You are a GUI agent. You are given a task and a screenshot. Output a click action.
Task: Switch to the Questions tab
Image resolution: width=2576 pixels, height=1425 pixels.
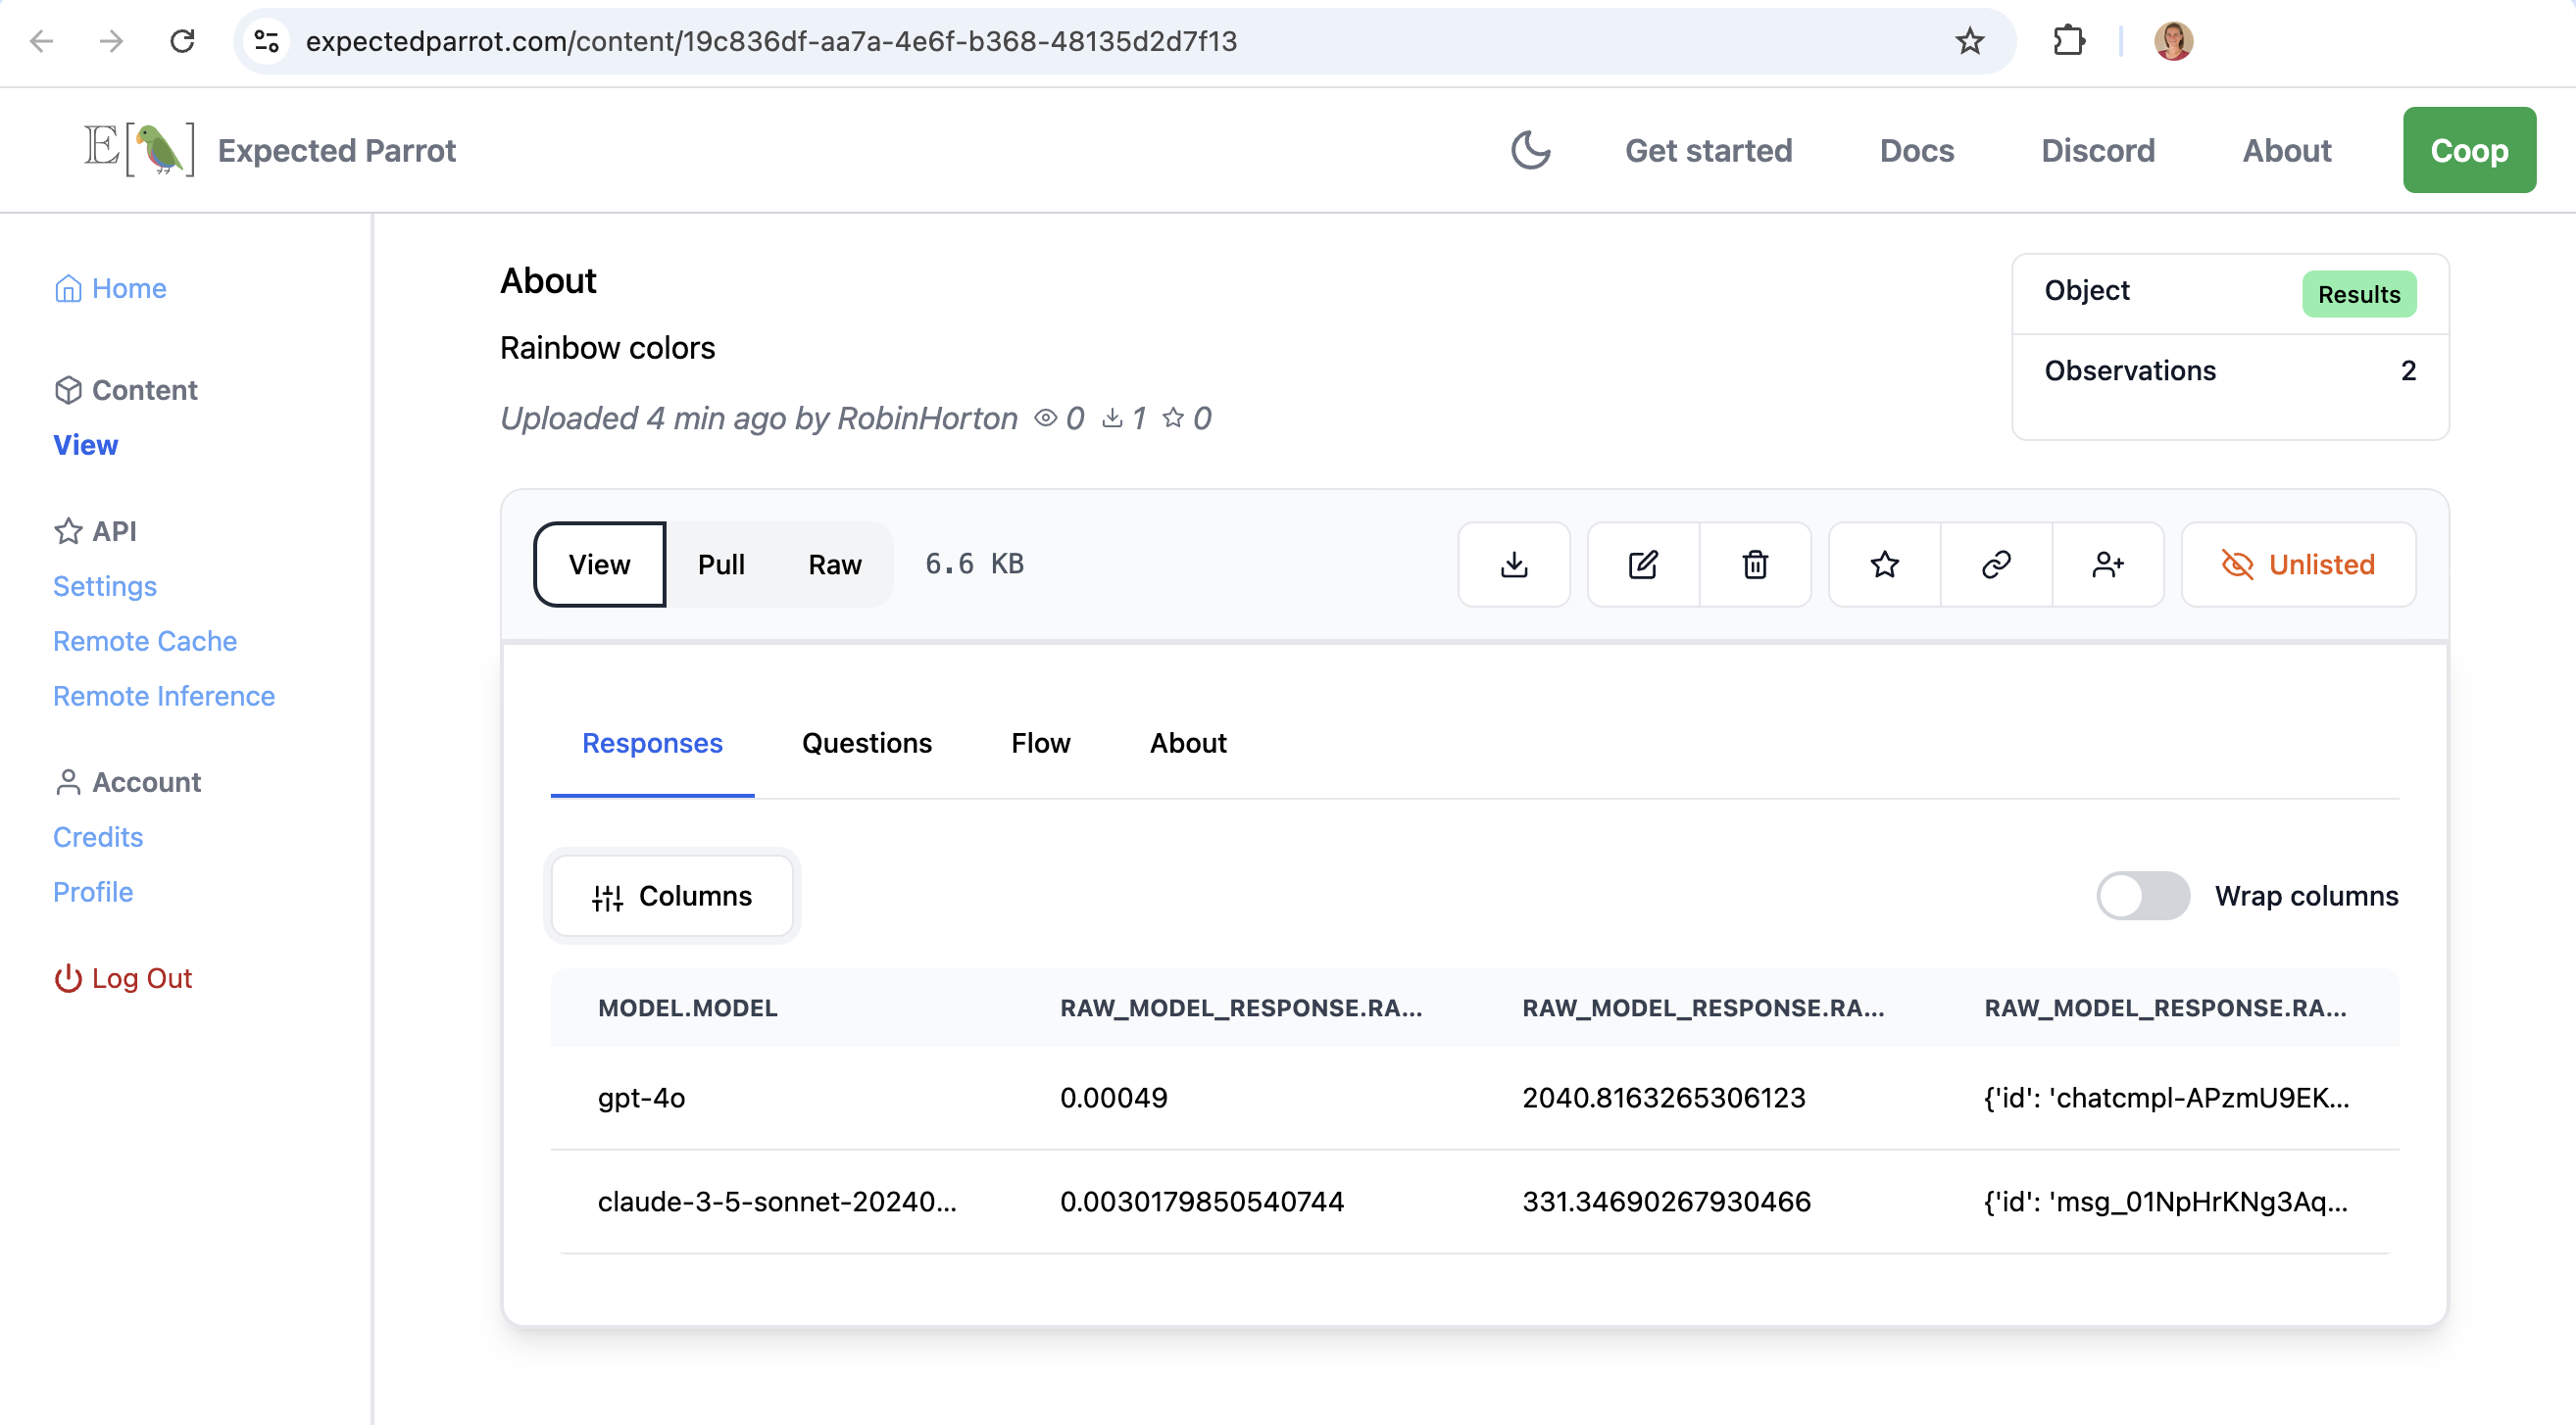pyautogui.click(x=866, y=742)
